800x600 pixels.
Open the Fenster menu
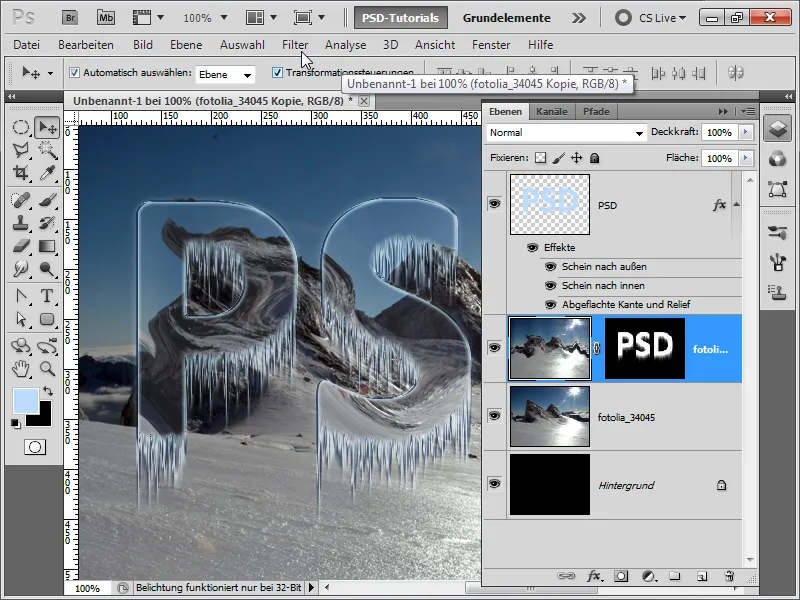pyautogui.click(x=491, y=45)
